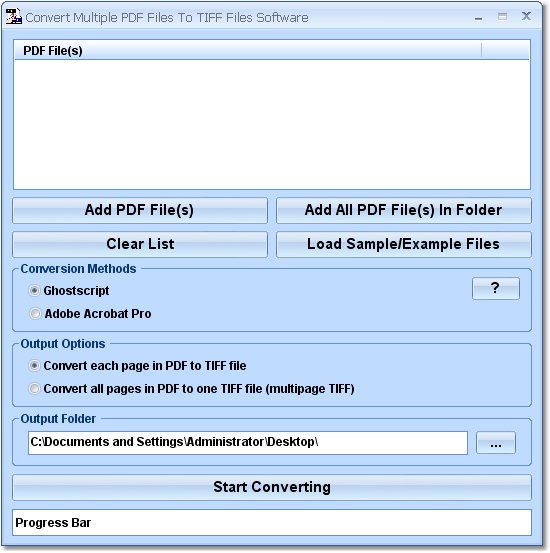Click the Progress Bar area
The image size is (550, 553).
272,522
